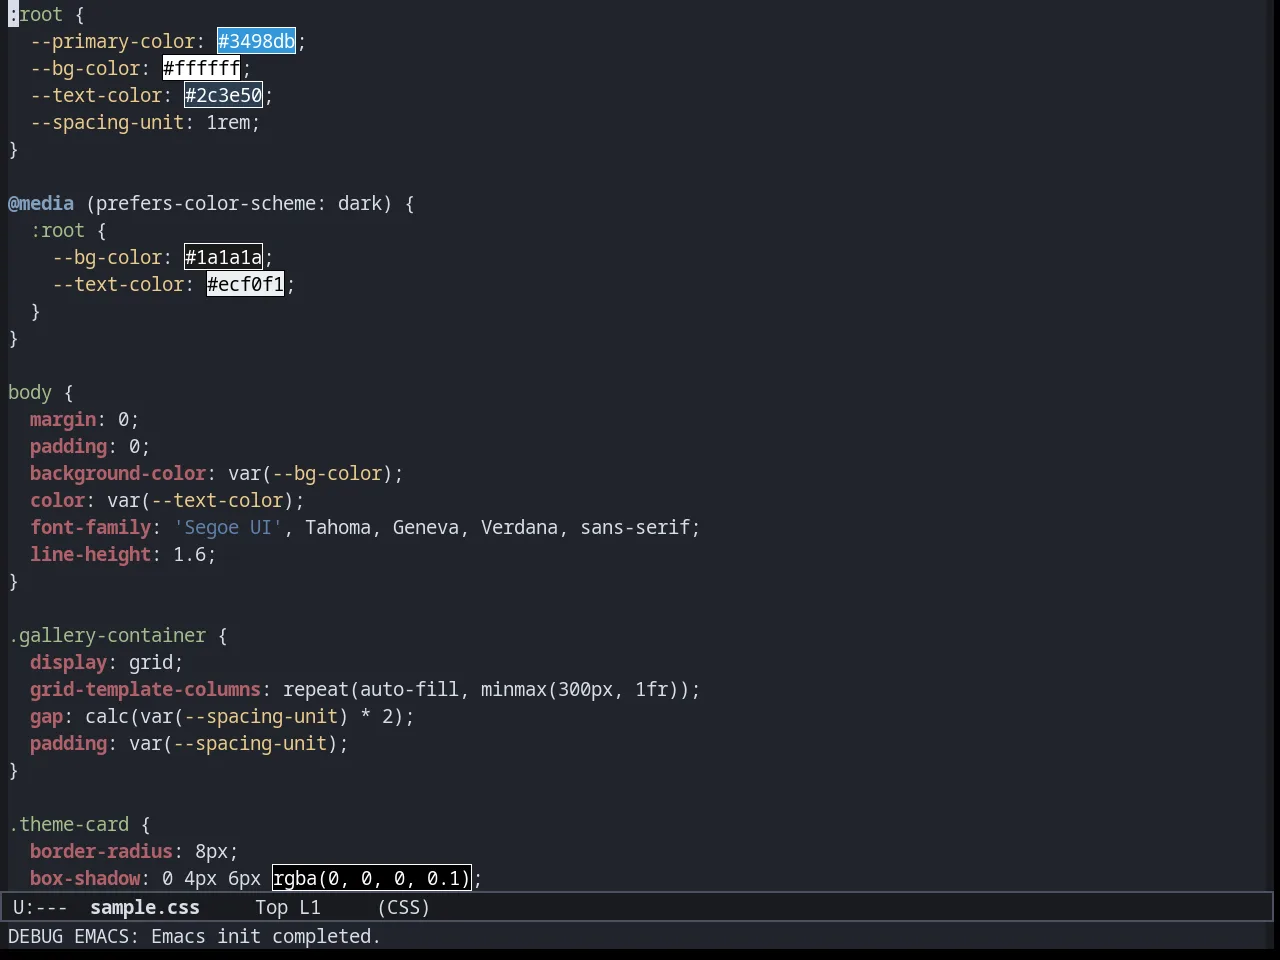Viewport: 1280px width, 960px height.
Task: Click the ':root' selector inside the media query
Action: 58,230
